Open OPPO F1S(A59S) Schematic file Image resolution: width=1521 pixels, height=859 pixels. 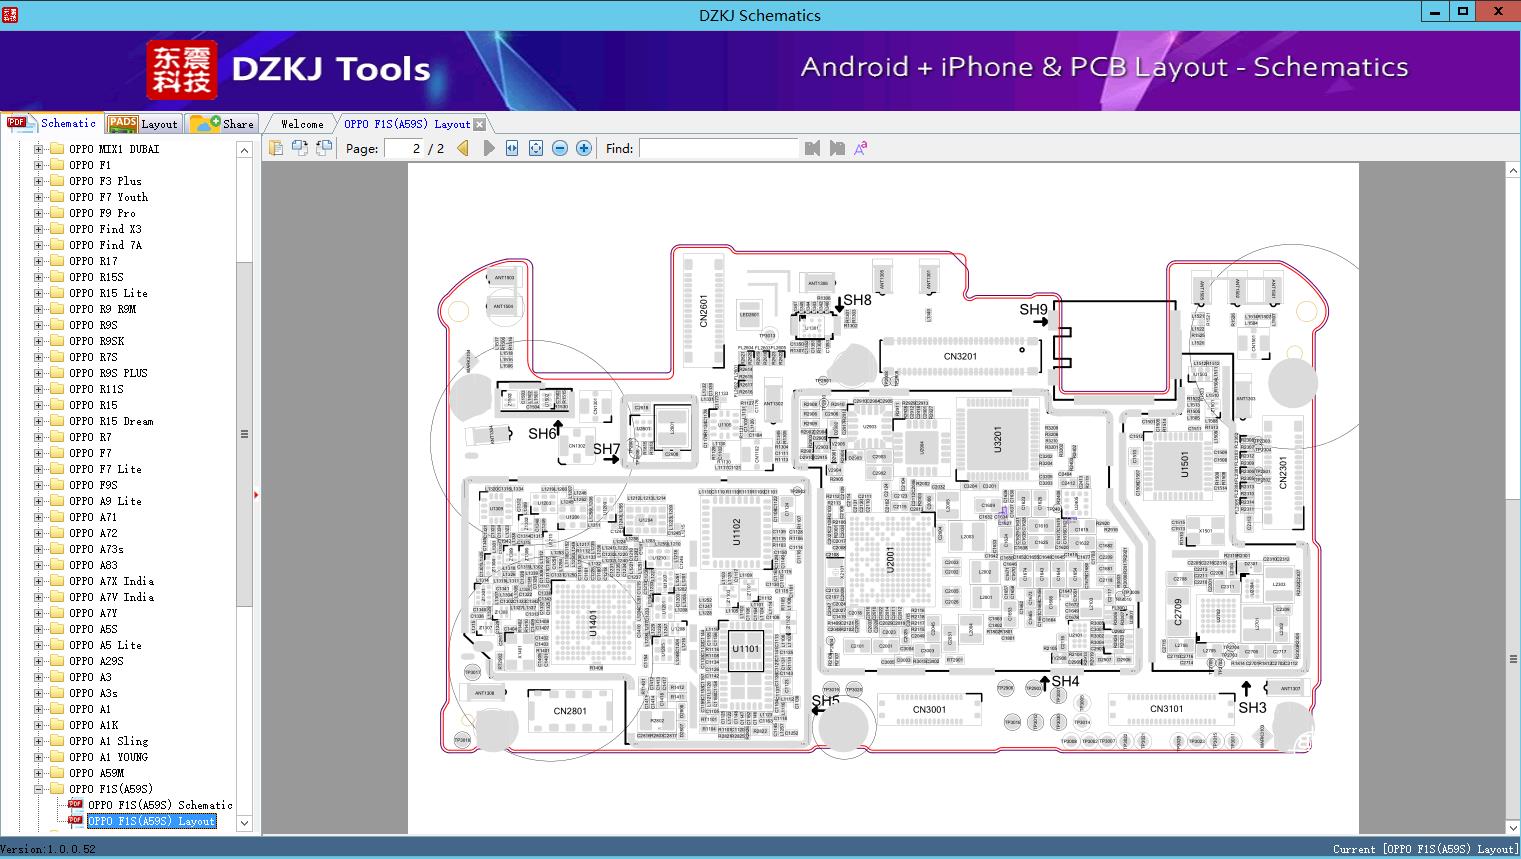[x=159, y=805]
